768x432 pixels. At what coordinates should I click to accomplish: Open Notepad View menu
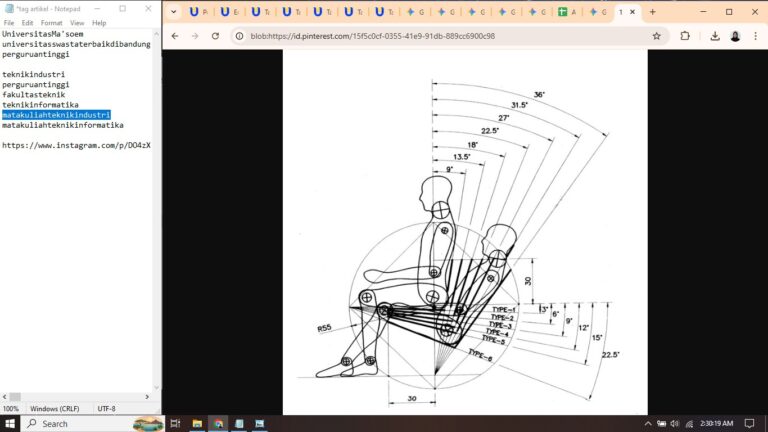point(77,23)
